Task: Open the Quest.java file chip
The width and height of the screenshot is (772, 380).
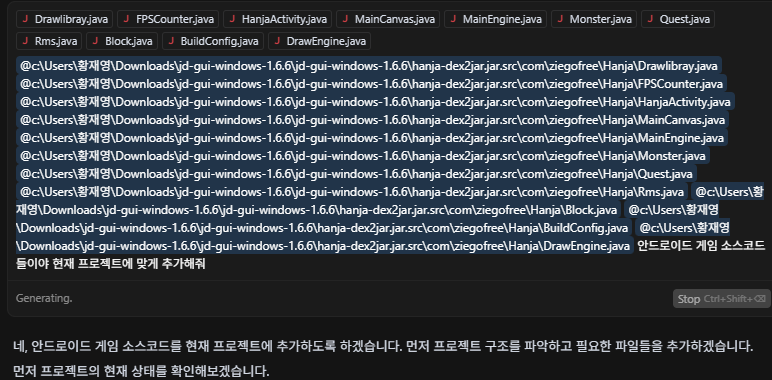Action: point(678,19)
